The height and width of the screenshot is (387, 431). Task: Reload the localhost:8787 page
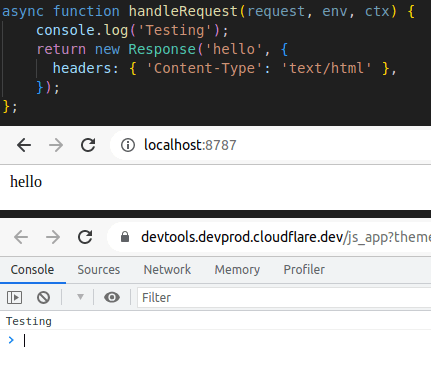pyautogui.click(x=88, y=145)
